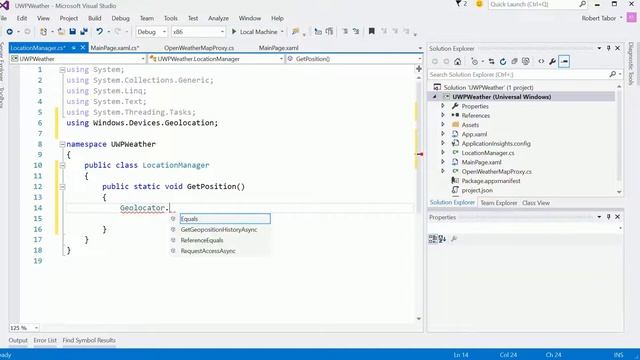Image resolution: width=640 pixels, height=360 pixels.
Task: Select RequestAccessAsync in IntelliSense list
Action: 208,251
